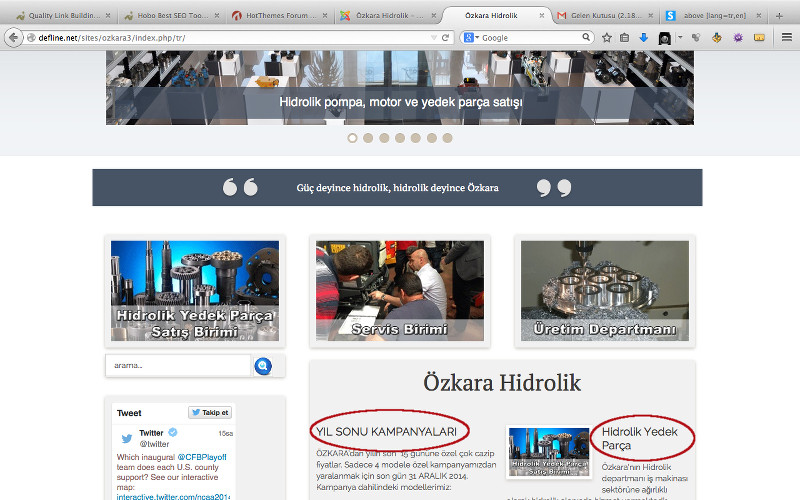Go back with the browser back arrow
This screenshot has width=800, height=500.
[x=13, y=37]
